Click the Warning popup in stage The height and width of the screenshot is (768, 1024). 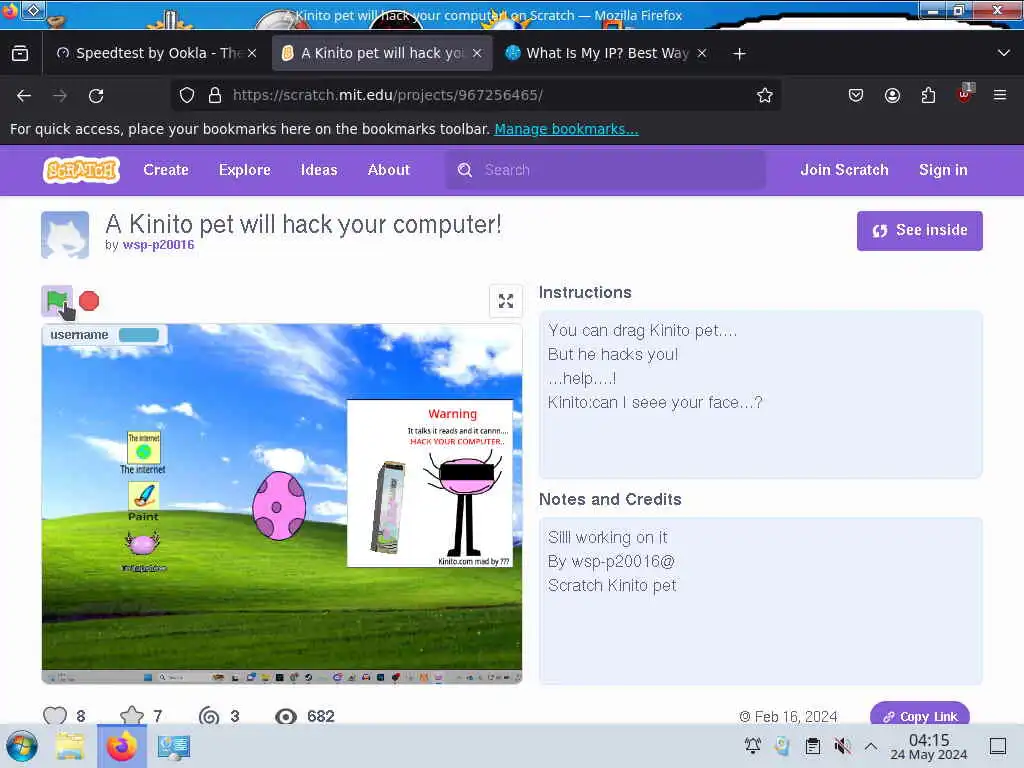(x=430, y=483)
